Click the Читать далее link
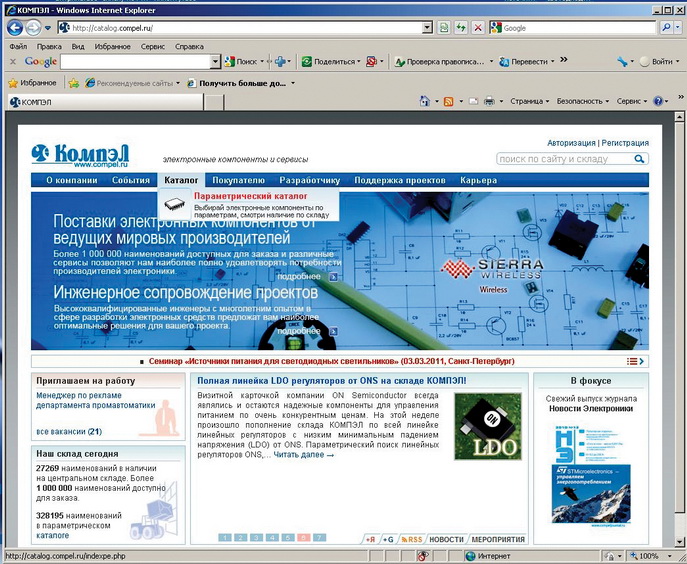Screen dimensions: 687x564 click(303, 455)
